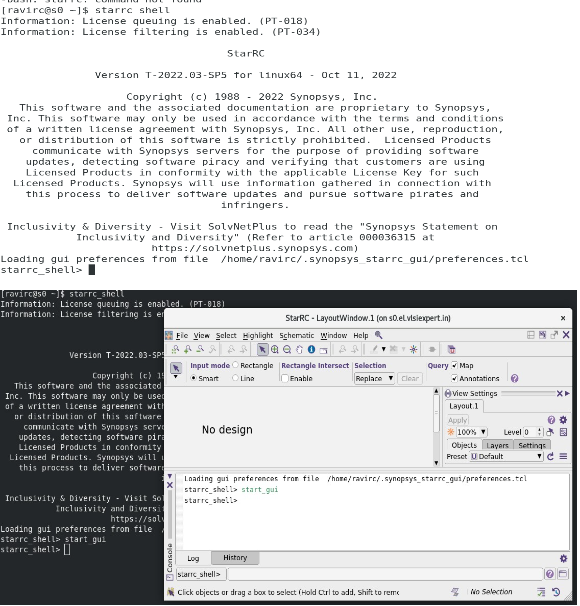Expand the Preset Default combo box
Viewport: 580px width, 606px height.
507,456
